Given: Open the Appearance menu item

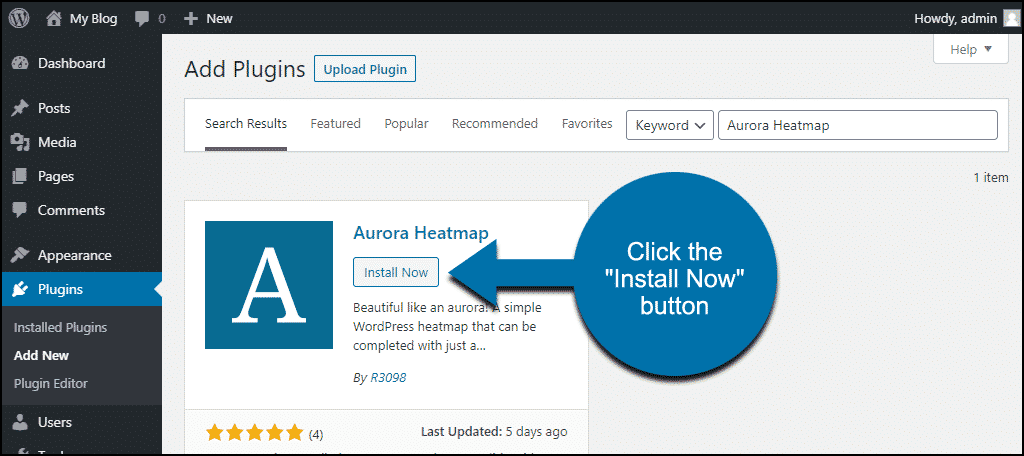Looking at the screenshot, I should 81,255.
